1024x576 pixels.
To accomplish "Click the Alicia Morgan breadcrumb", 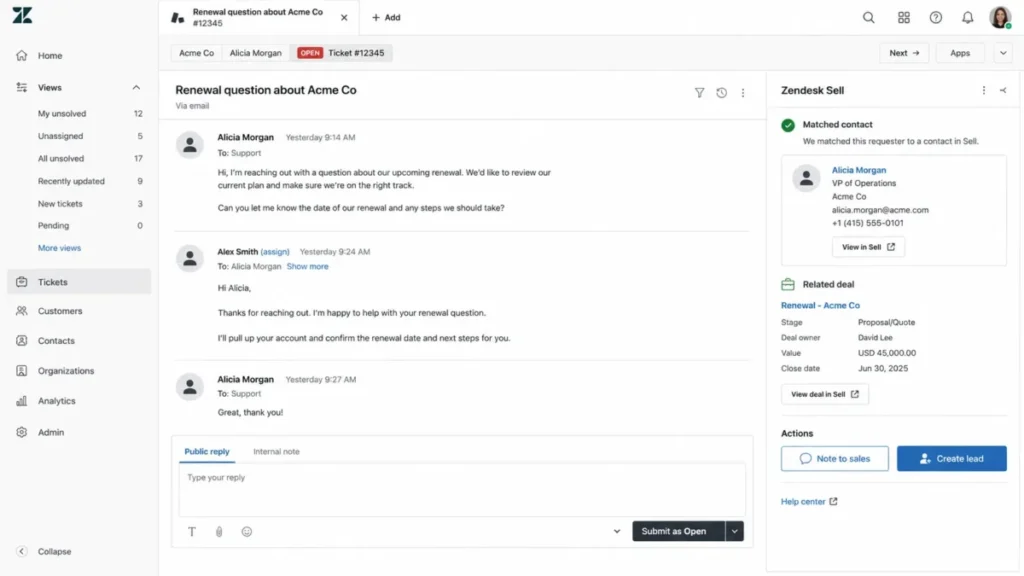I will point(255,53).
